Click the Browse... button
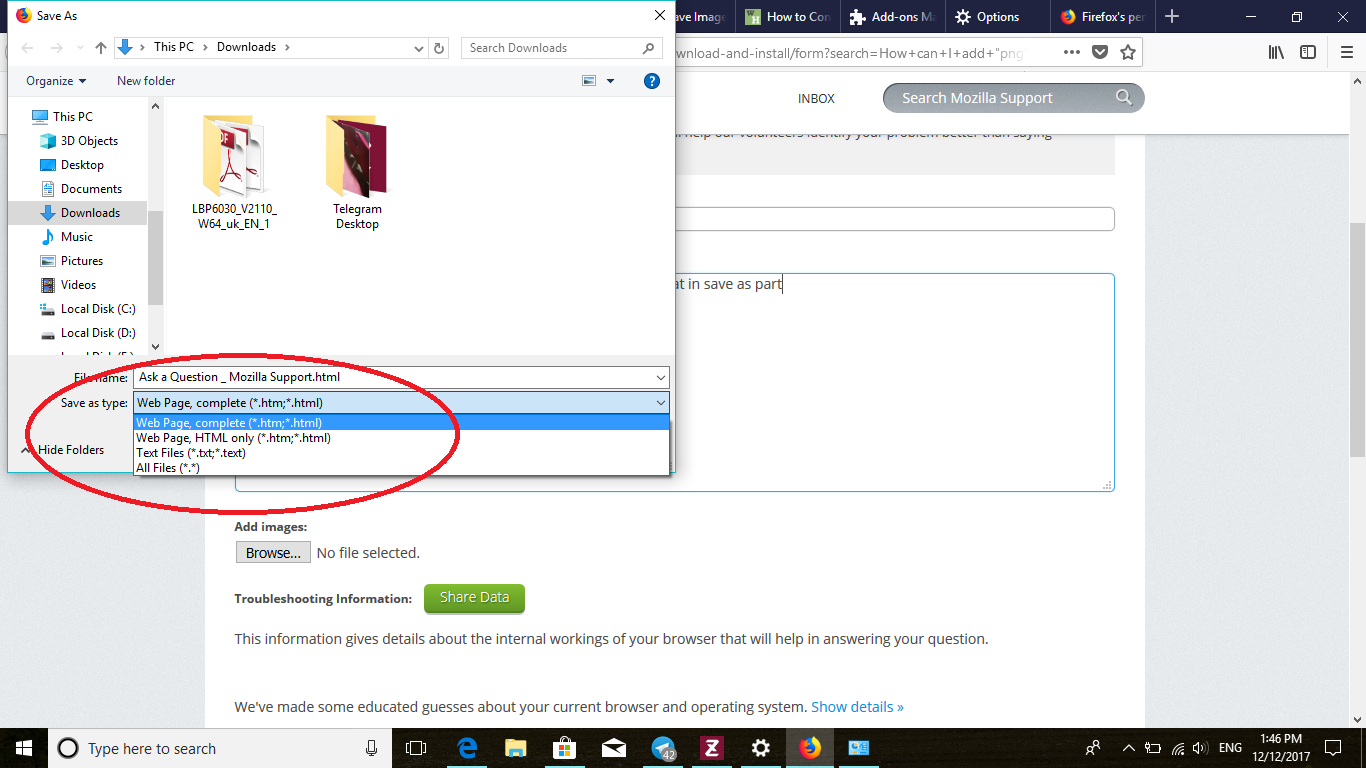 coord(273,553)
